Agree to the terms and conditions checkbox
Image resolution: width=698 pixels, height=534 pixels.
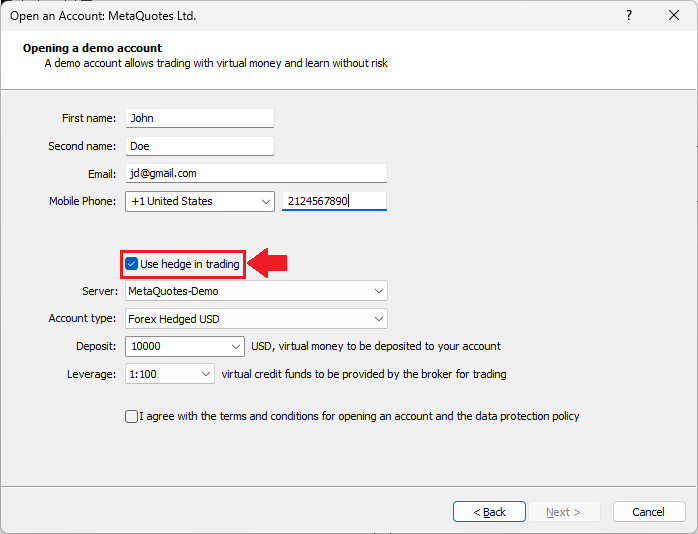pos(132,416)
